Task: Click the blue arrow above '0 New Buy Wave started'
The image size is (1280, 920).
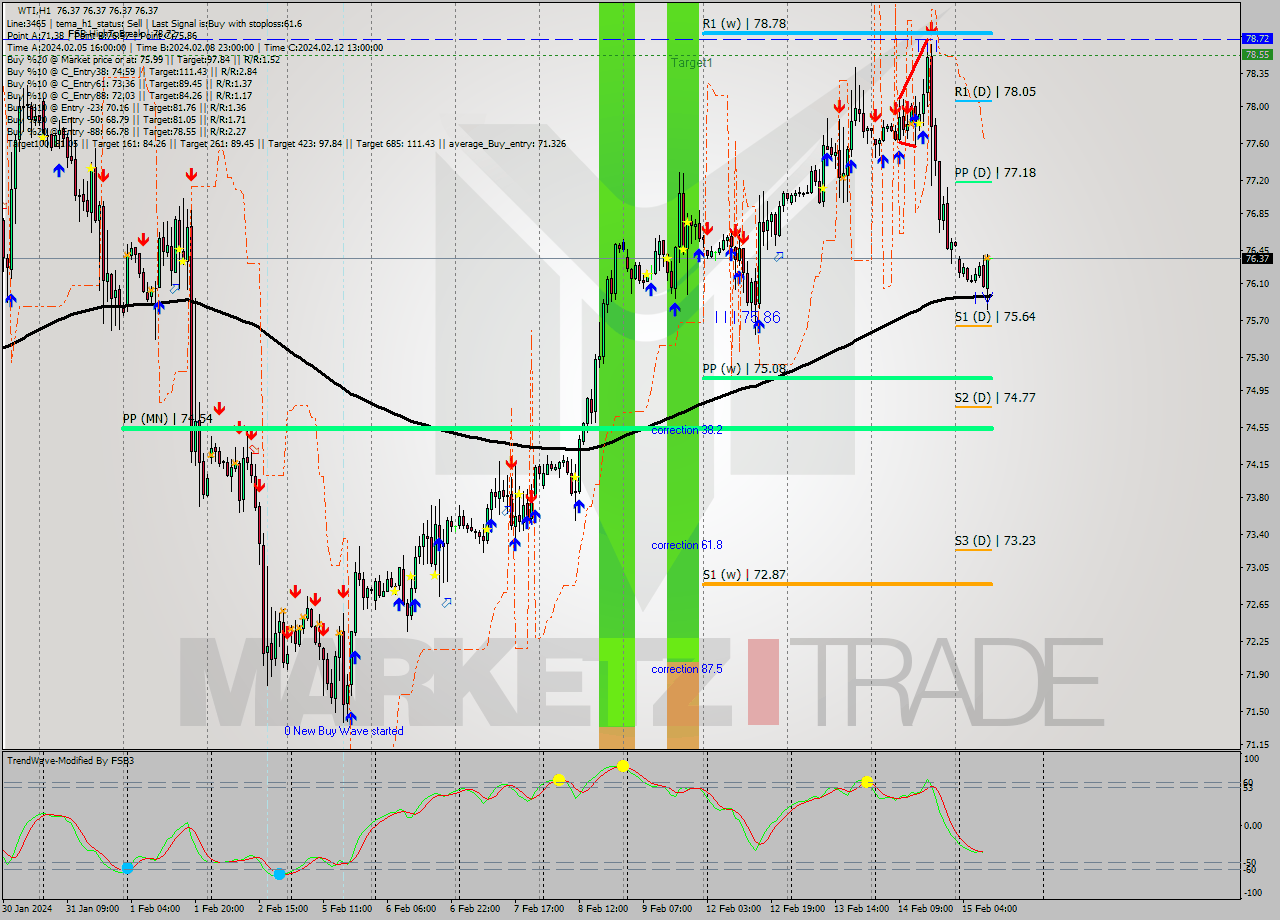Action: [350, 716]
